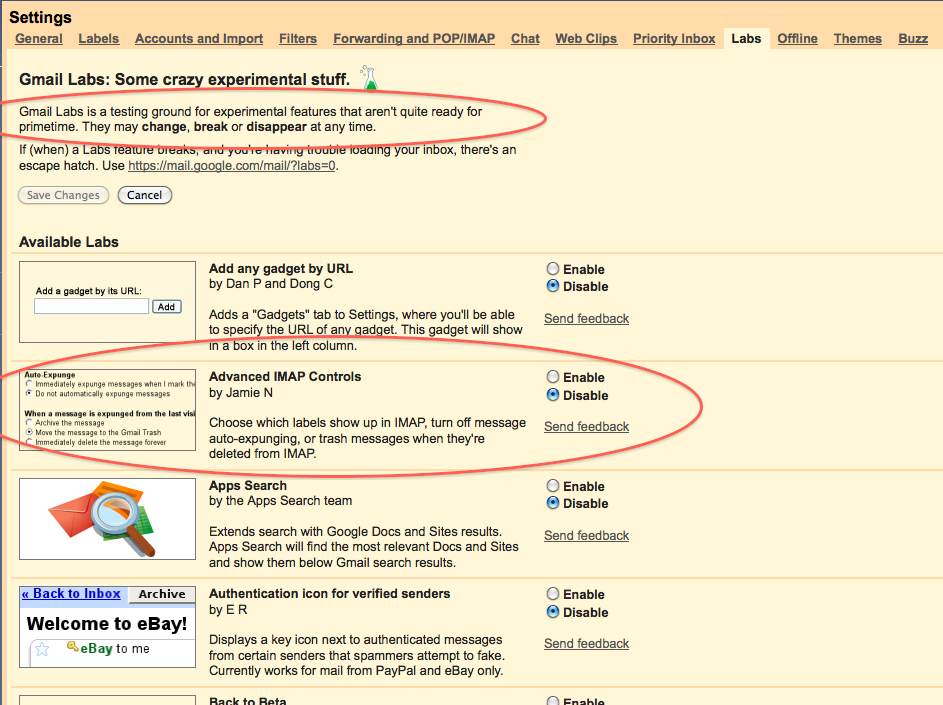This screenshot has width=943, height=705.
Task: Click the Advanced IMAP Controls preview thumbnail
Action: pyautogui.click(x=107, y=410)
